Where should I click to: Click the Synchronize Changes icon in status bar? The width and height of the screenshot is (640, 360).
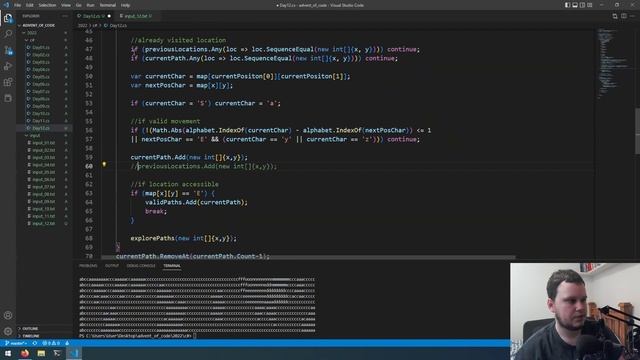pyautogui.click(x=35, y=343)
